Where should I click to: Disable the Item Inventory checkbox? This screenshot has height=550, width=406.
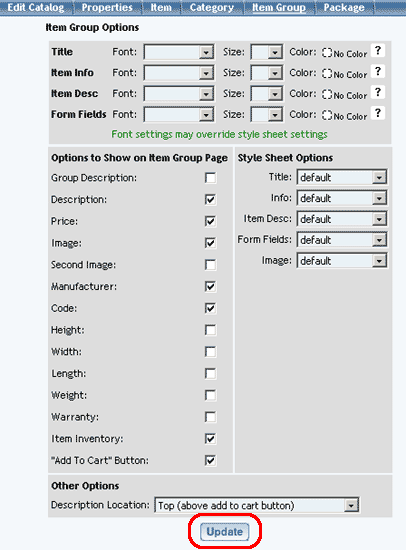click(211, 439)
